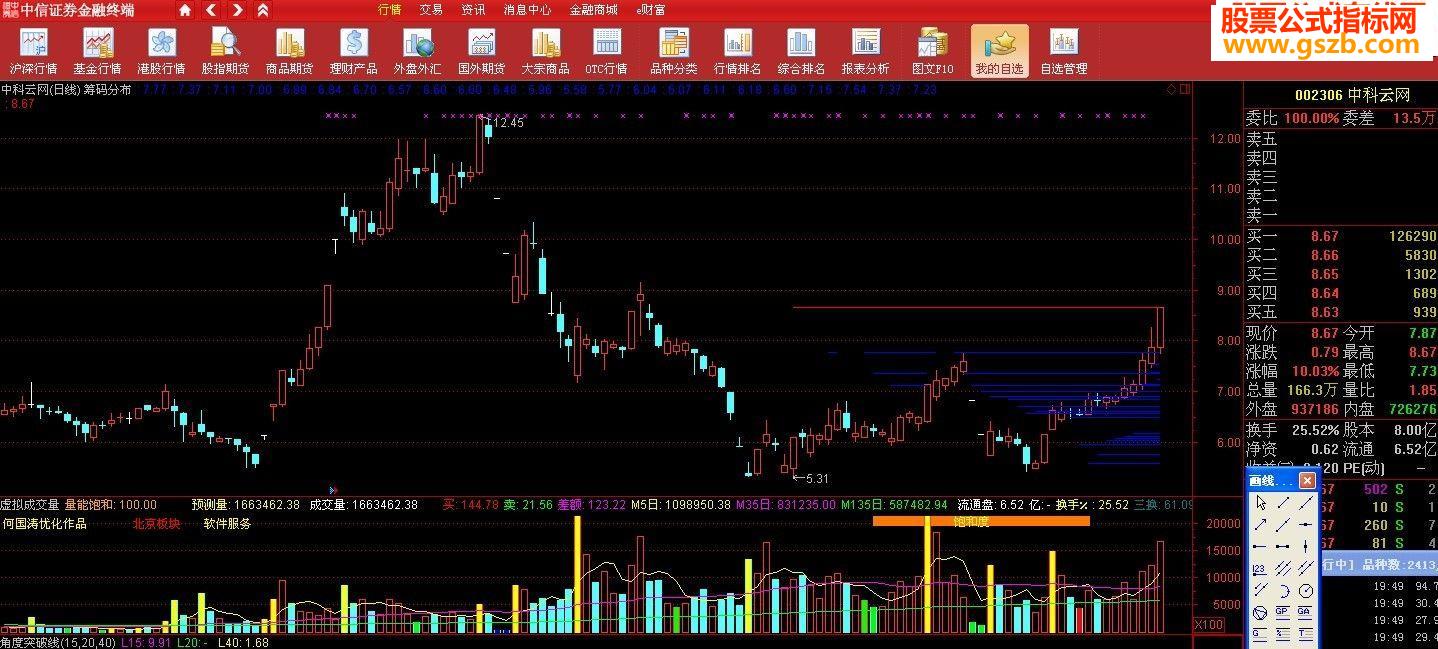Open 品种分类 category icon
This screenshot has width=1438, height=649.
tap(674, 50)
